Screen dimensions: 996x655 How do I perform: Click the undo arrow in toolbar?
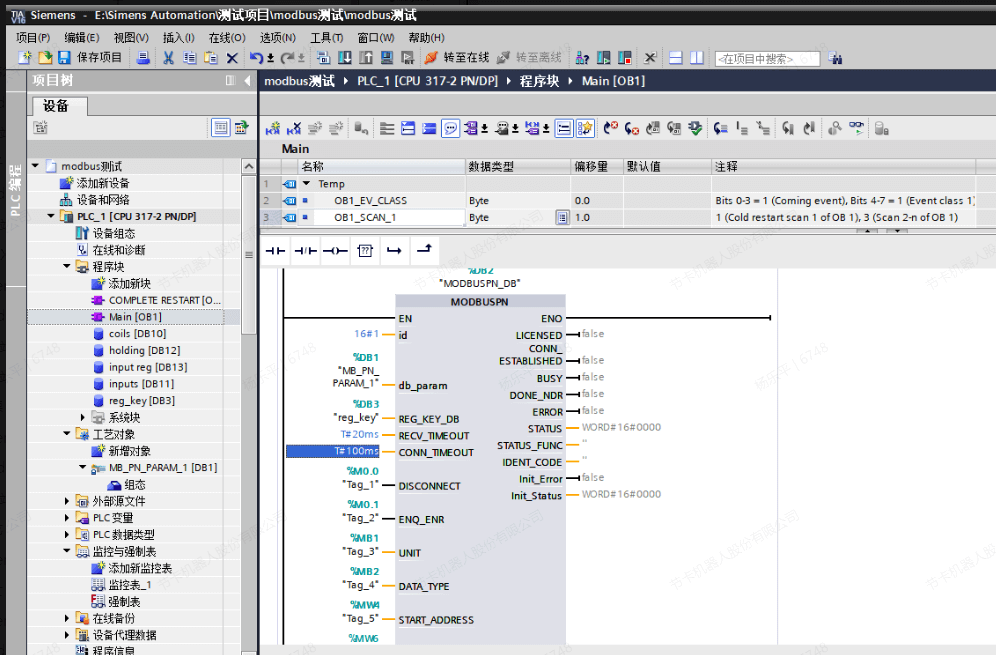point(256,58)
